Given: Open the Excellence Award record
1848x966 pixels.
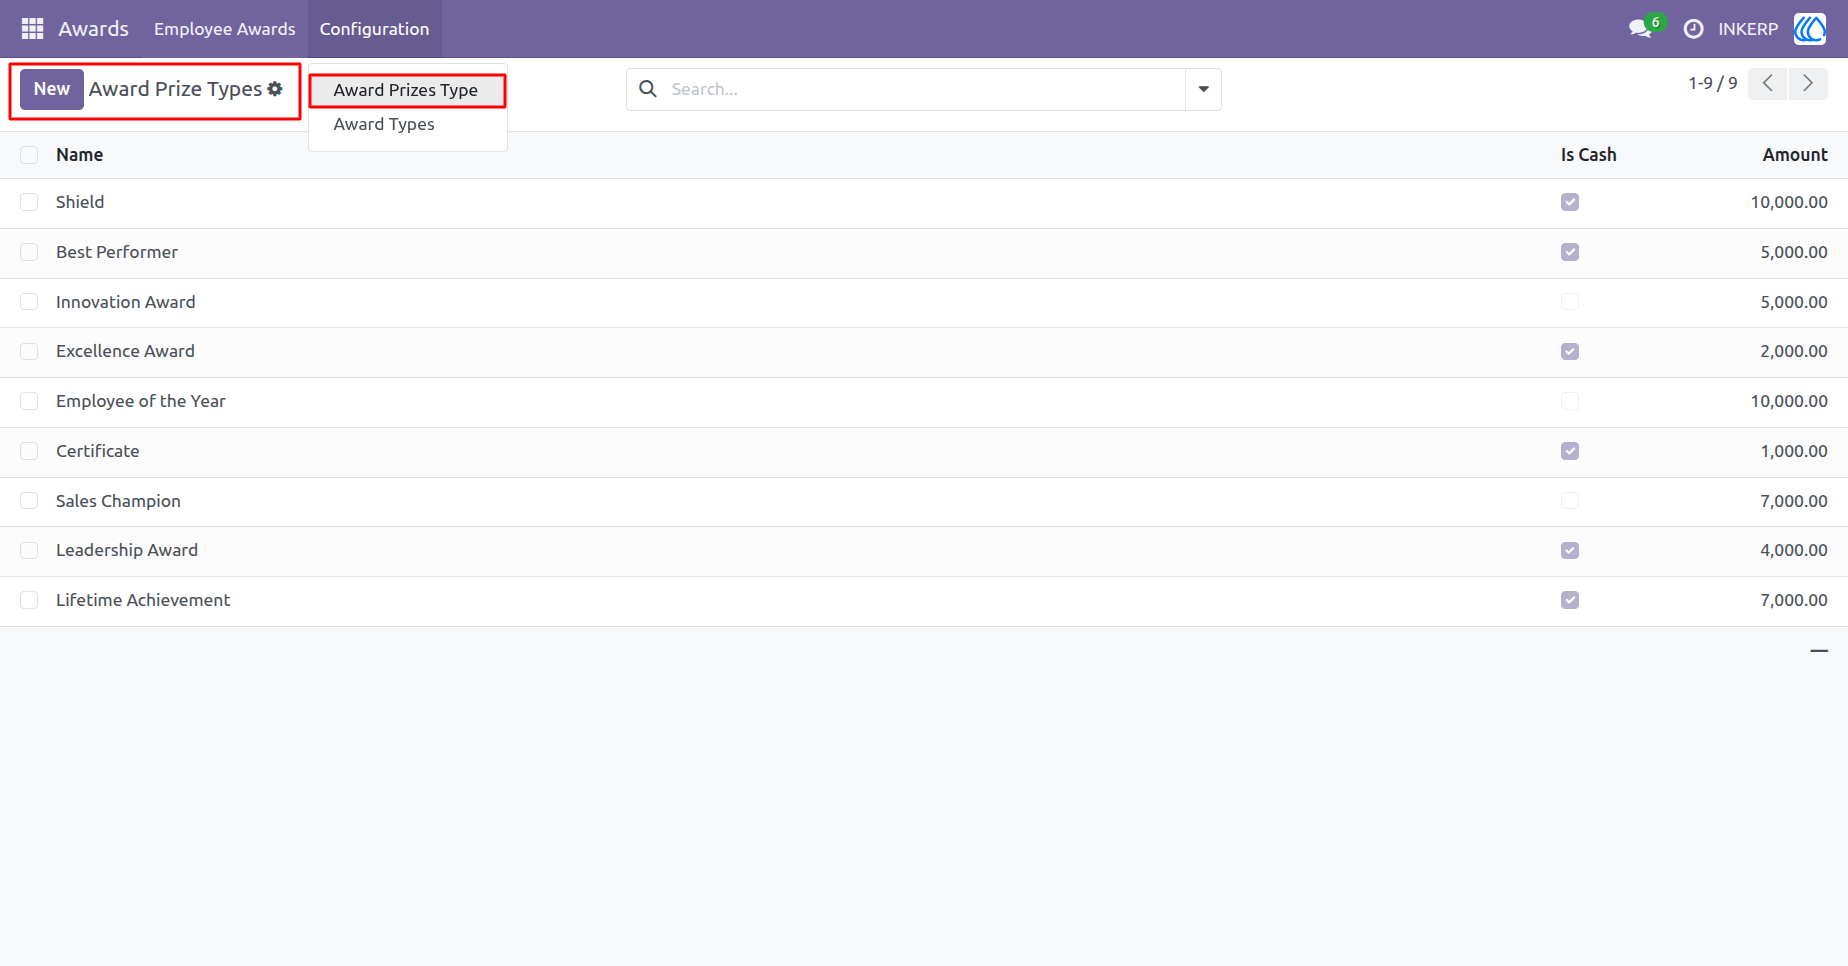Looking at the screenshot, I should tap(125, 351).
